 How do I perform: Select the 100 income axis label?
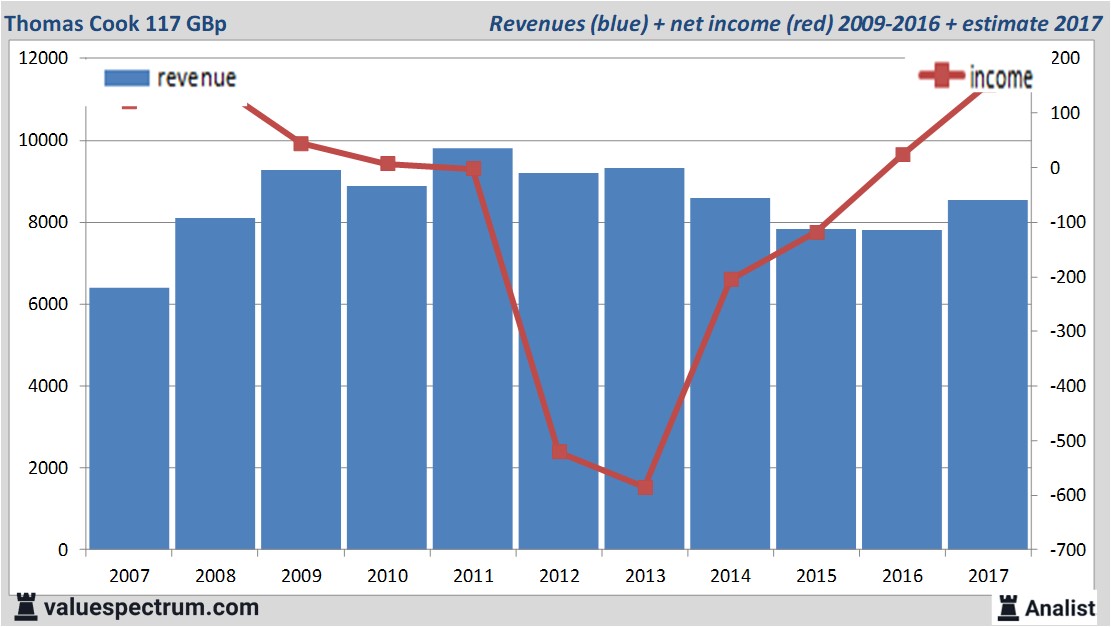[x=1065, y=113]
